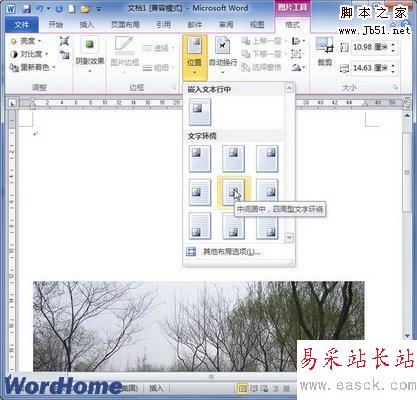The image size is (417, 400).
Task: Click the Undo arrow icon
Action: (x=40, y=9)
